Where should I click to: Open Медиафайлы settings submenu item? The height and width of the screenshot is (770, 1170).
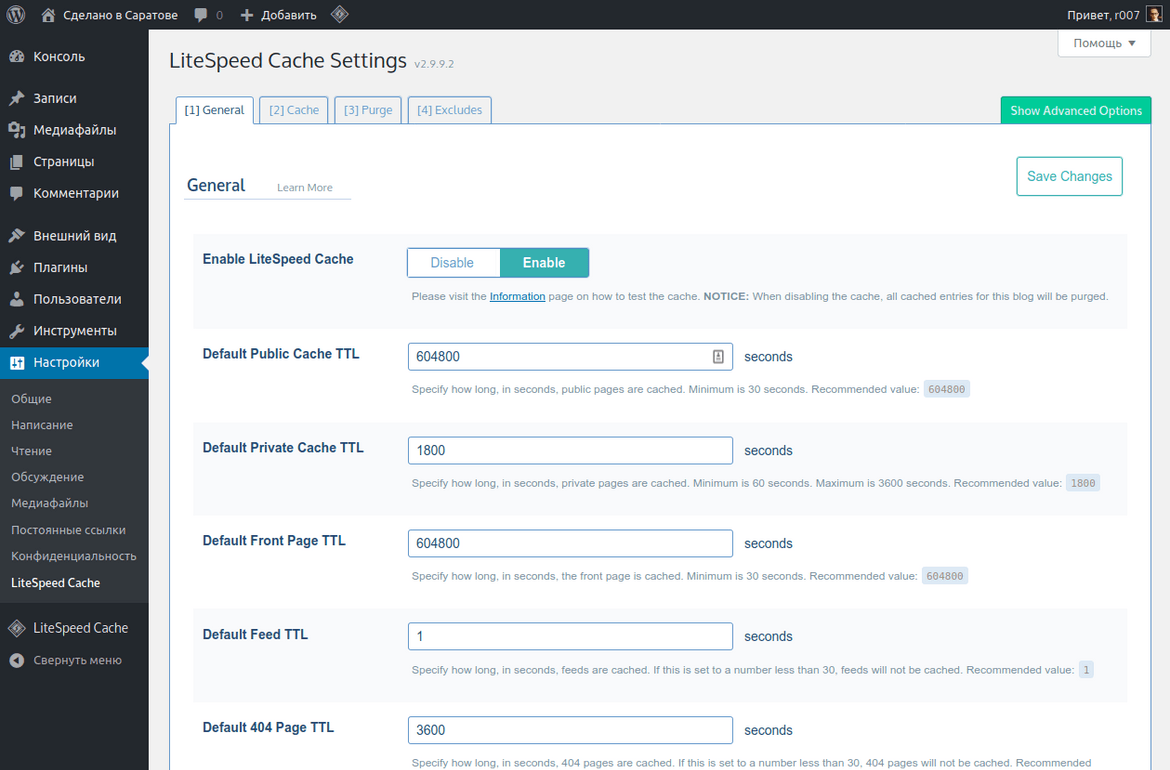pos(49,504)
